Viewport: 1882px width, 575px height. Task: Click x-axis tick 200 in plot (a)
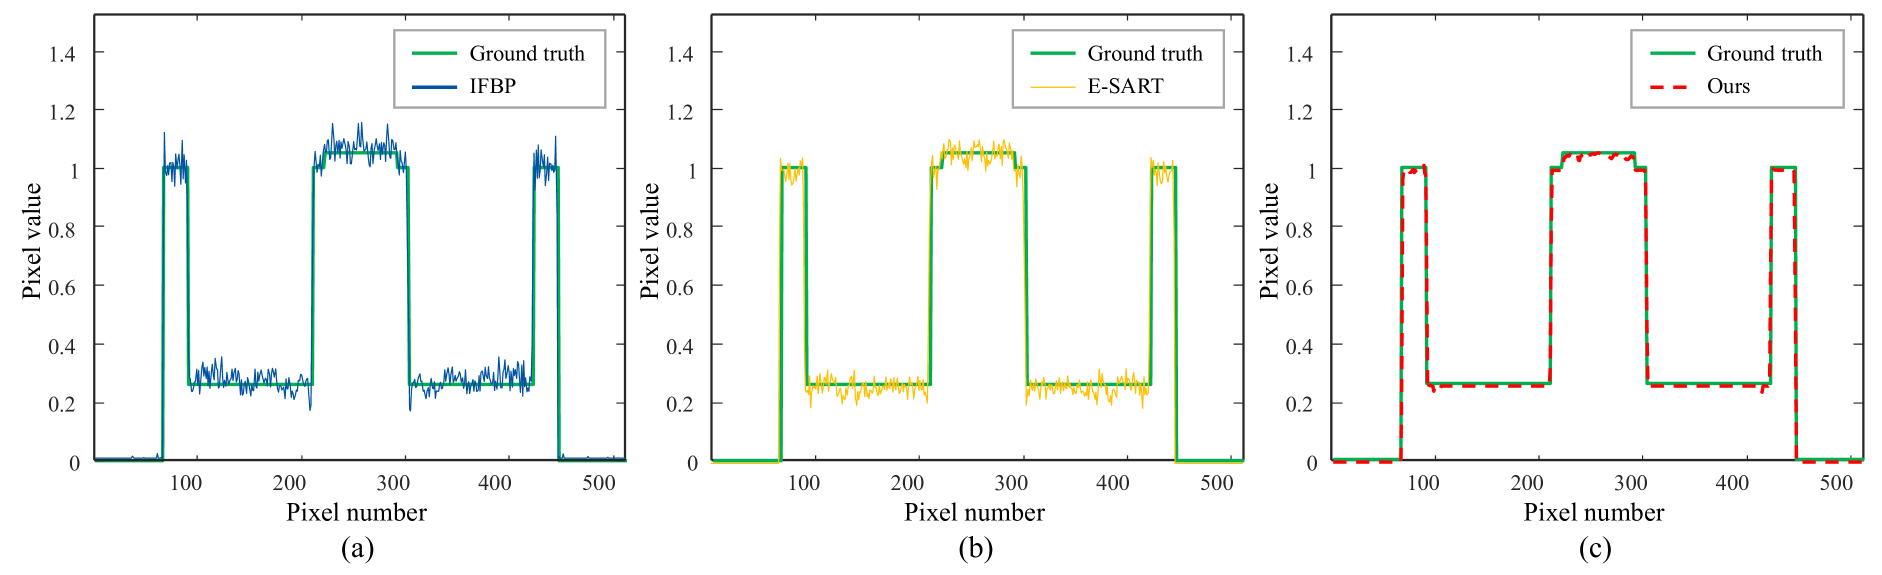pos(290,483)
